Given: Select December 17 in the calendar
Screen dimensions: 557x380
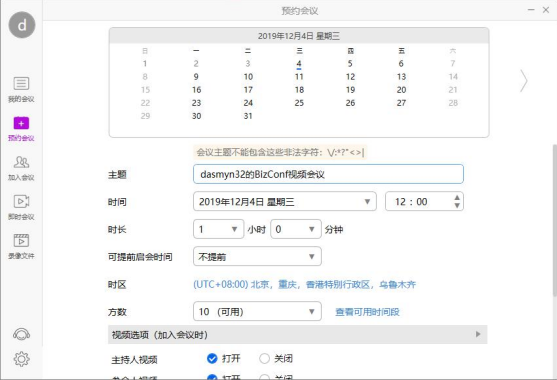Looking at the screenshot, I should 248,90.
